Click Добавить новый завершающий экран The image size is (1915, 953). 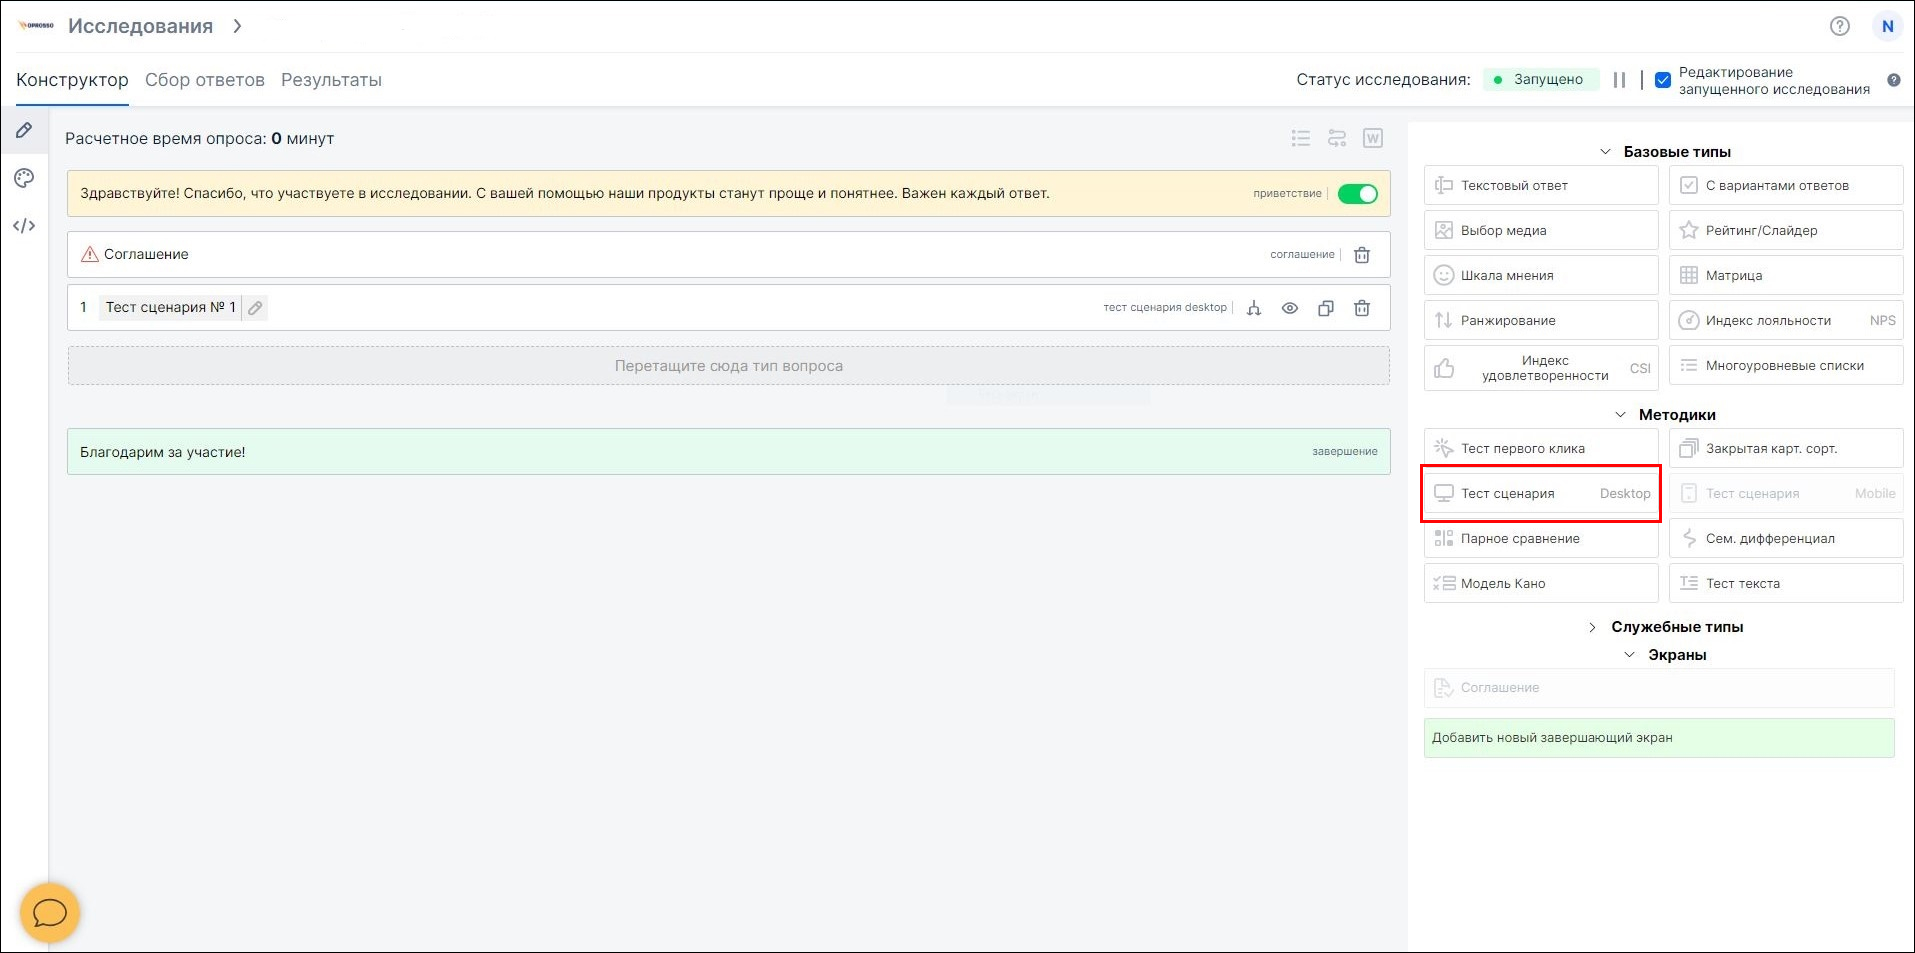point(1658,738)
